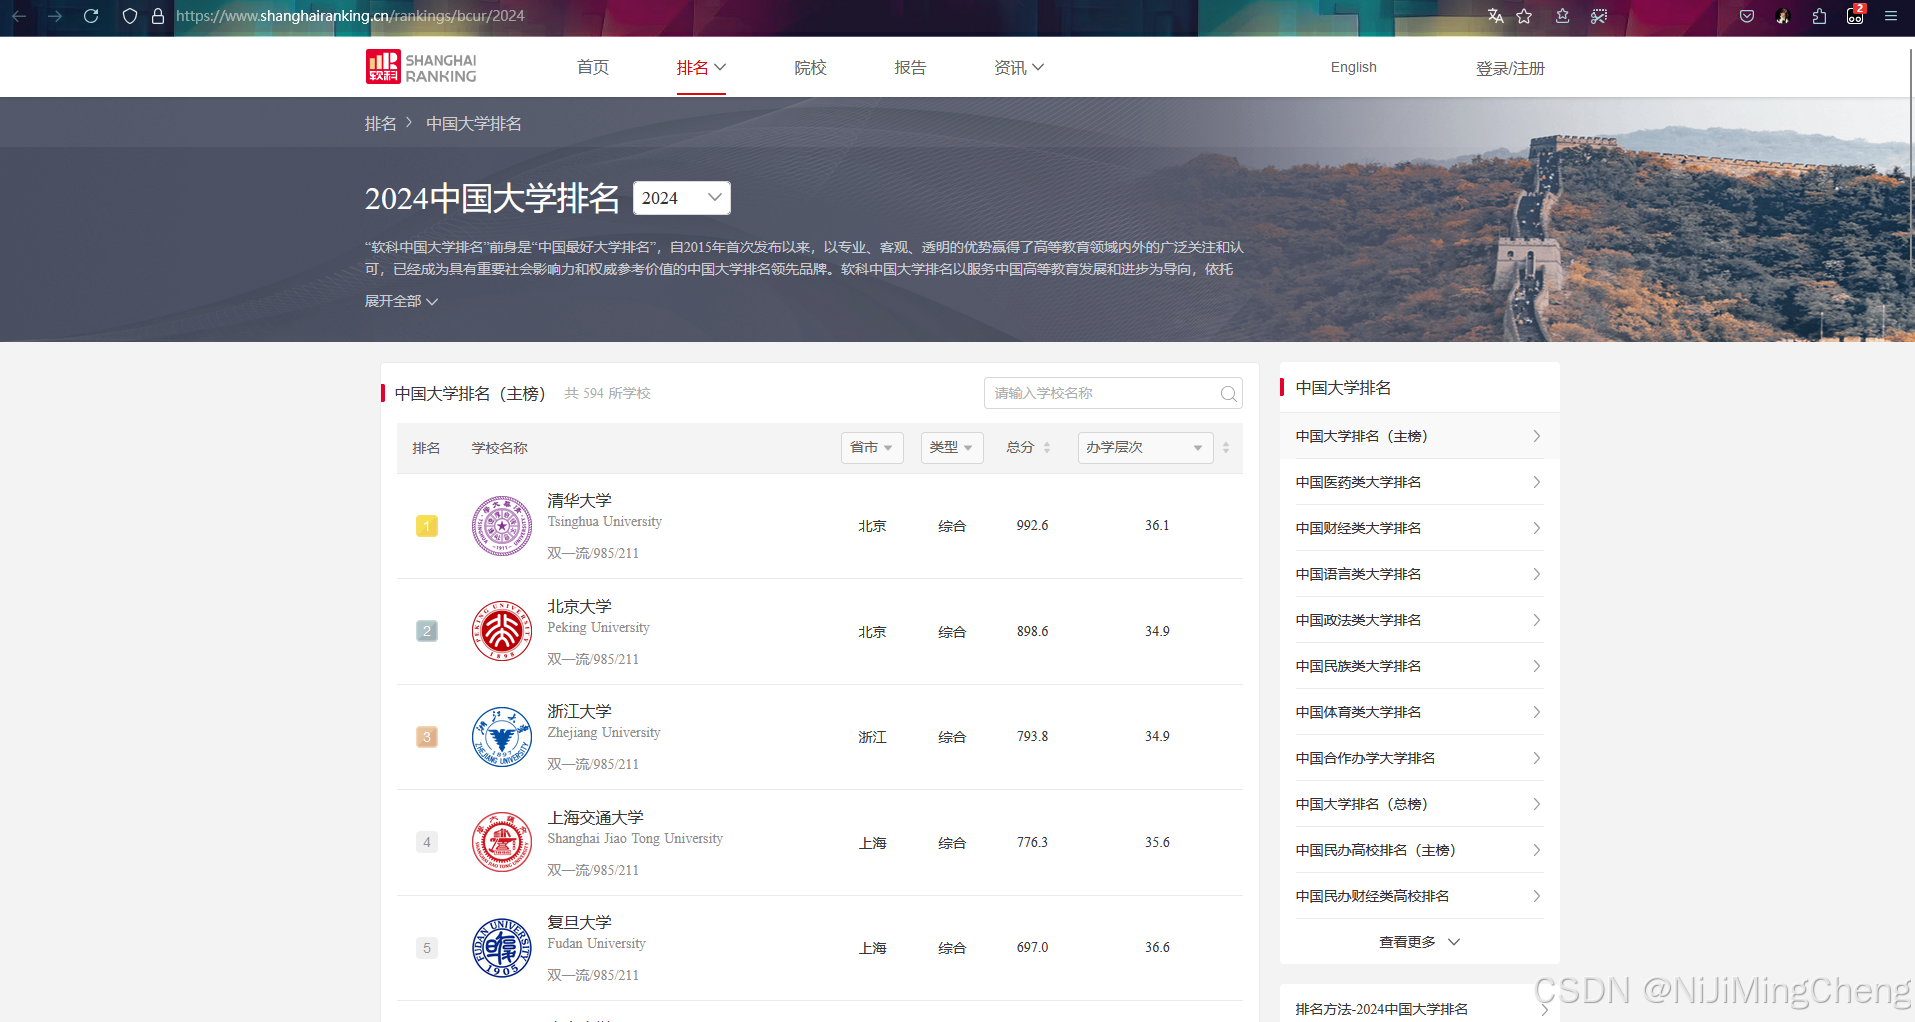
Task: Bookmark this page with the star icon
Action: [1524, 16]
